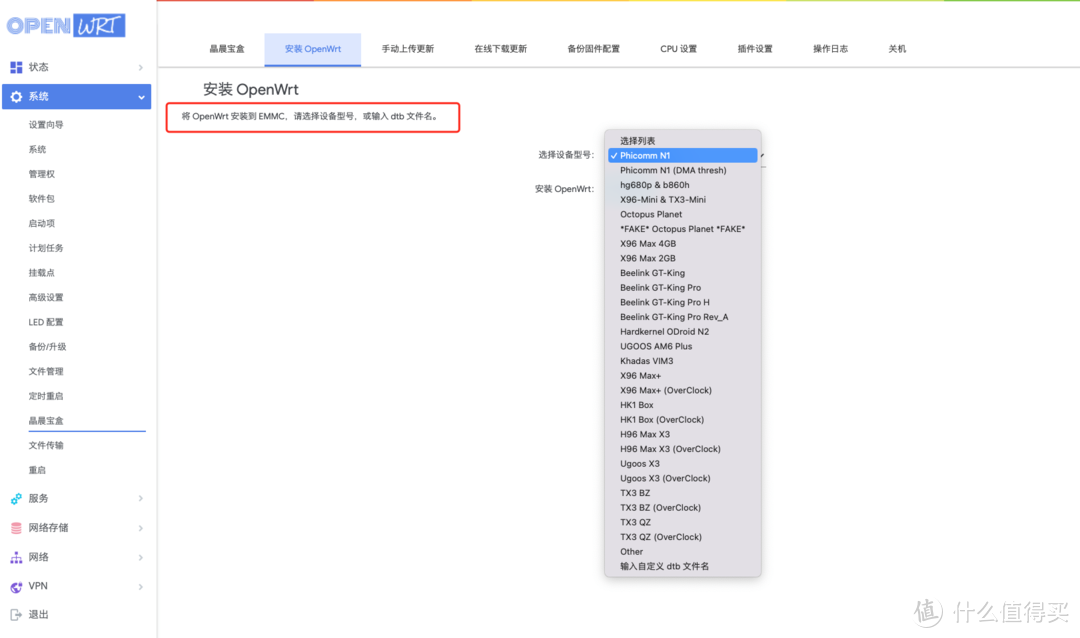Click the OpenWrt logo in top left corner

[65, 25]
